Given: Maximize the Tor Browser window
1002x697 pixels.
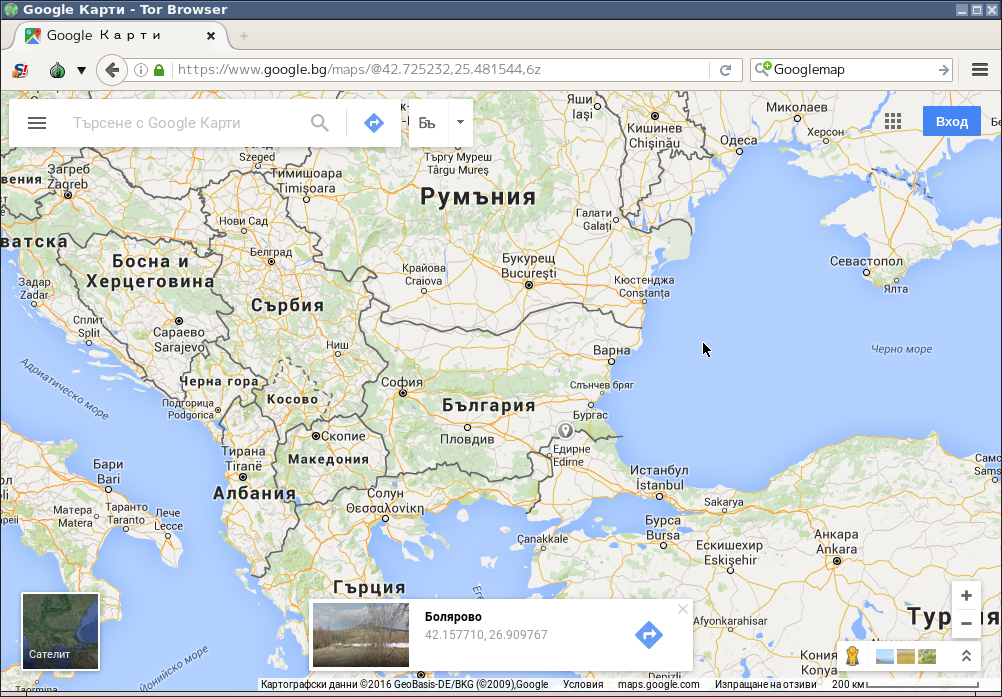Looking at the screenshot, I should pos(977,10).
